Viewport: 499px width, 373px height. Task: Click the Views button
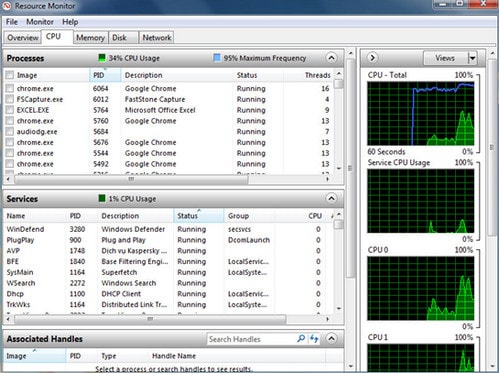446,58
